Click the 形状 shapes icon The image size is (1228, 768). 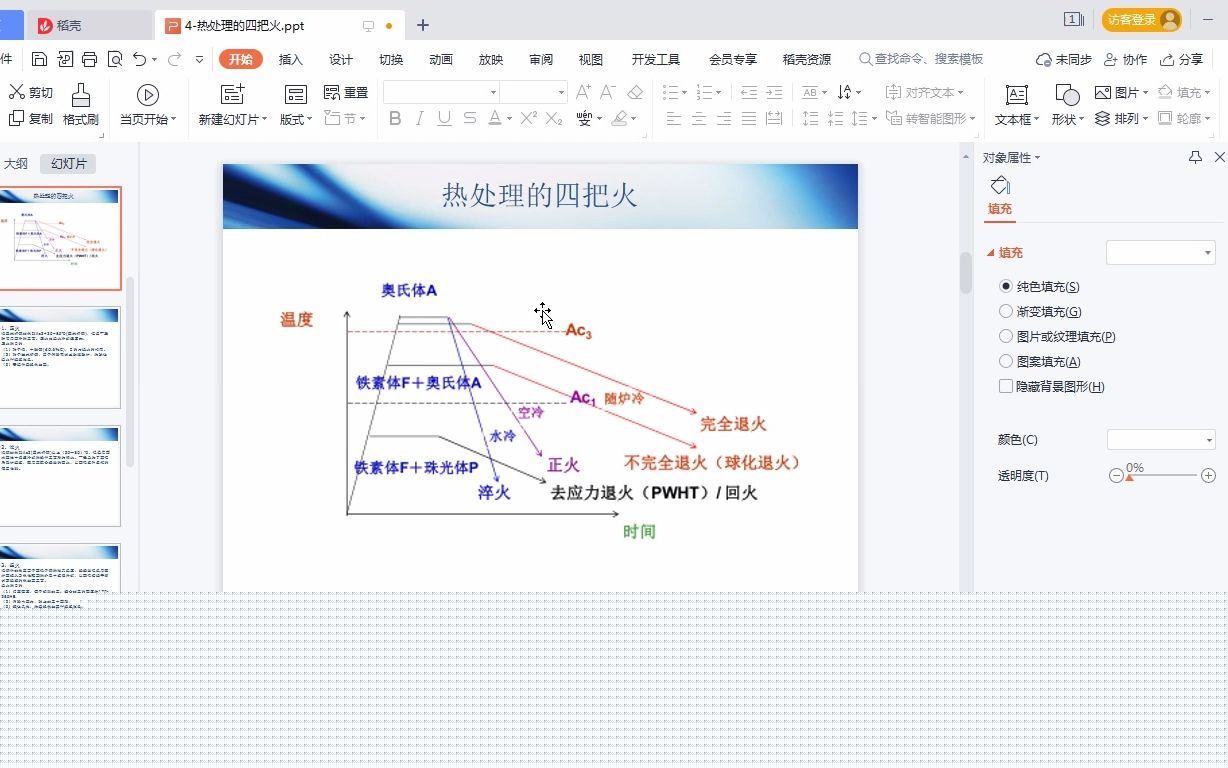coord(1067,95)
